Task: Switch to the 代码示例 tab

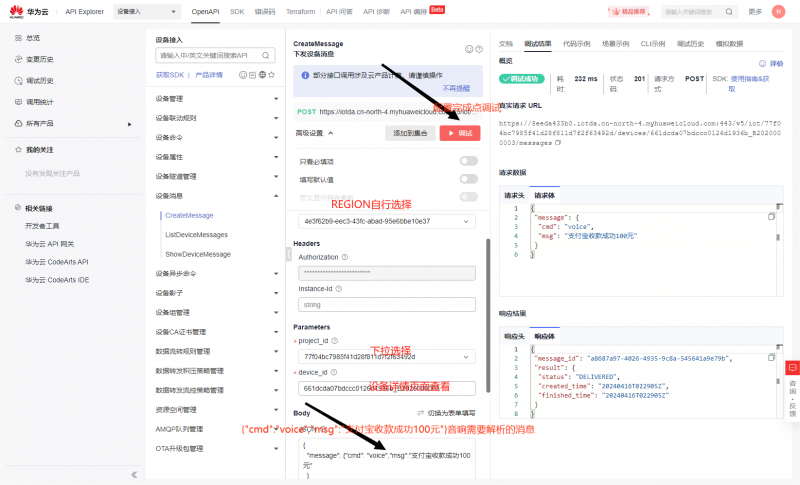Action: tap(575, 44)
